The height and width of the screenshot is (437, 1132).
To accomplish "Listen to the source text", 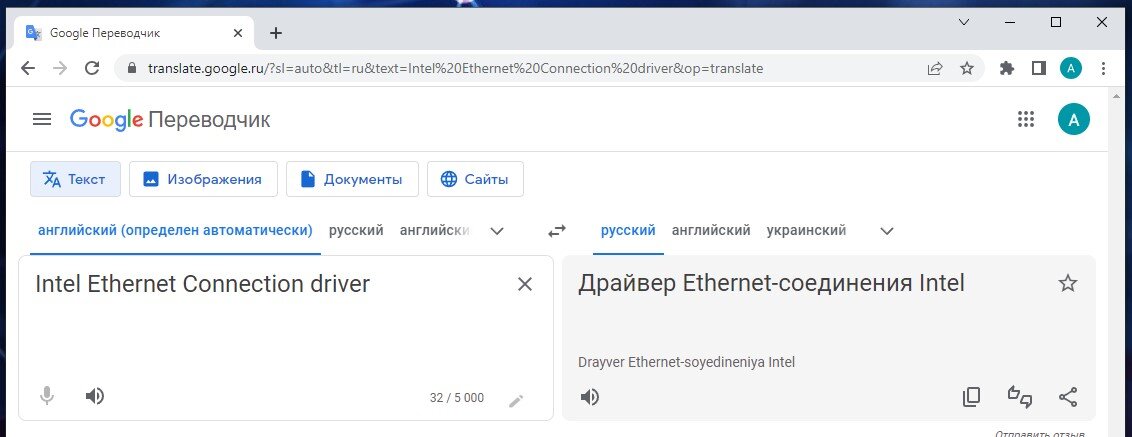I will pos(95,396).
